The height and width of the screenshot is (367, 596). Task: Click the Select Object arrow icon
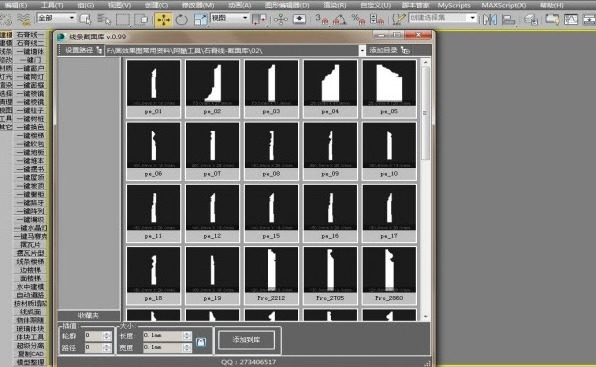coord(85,19)
